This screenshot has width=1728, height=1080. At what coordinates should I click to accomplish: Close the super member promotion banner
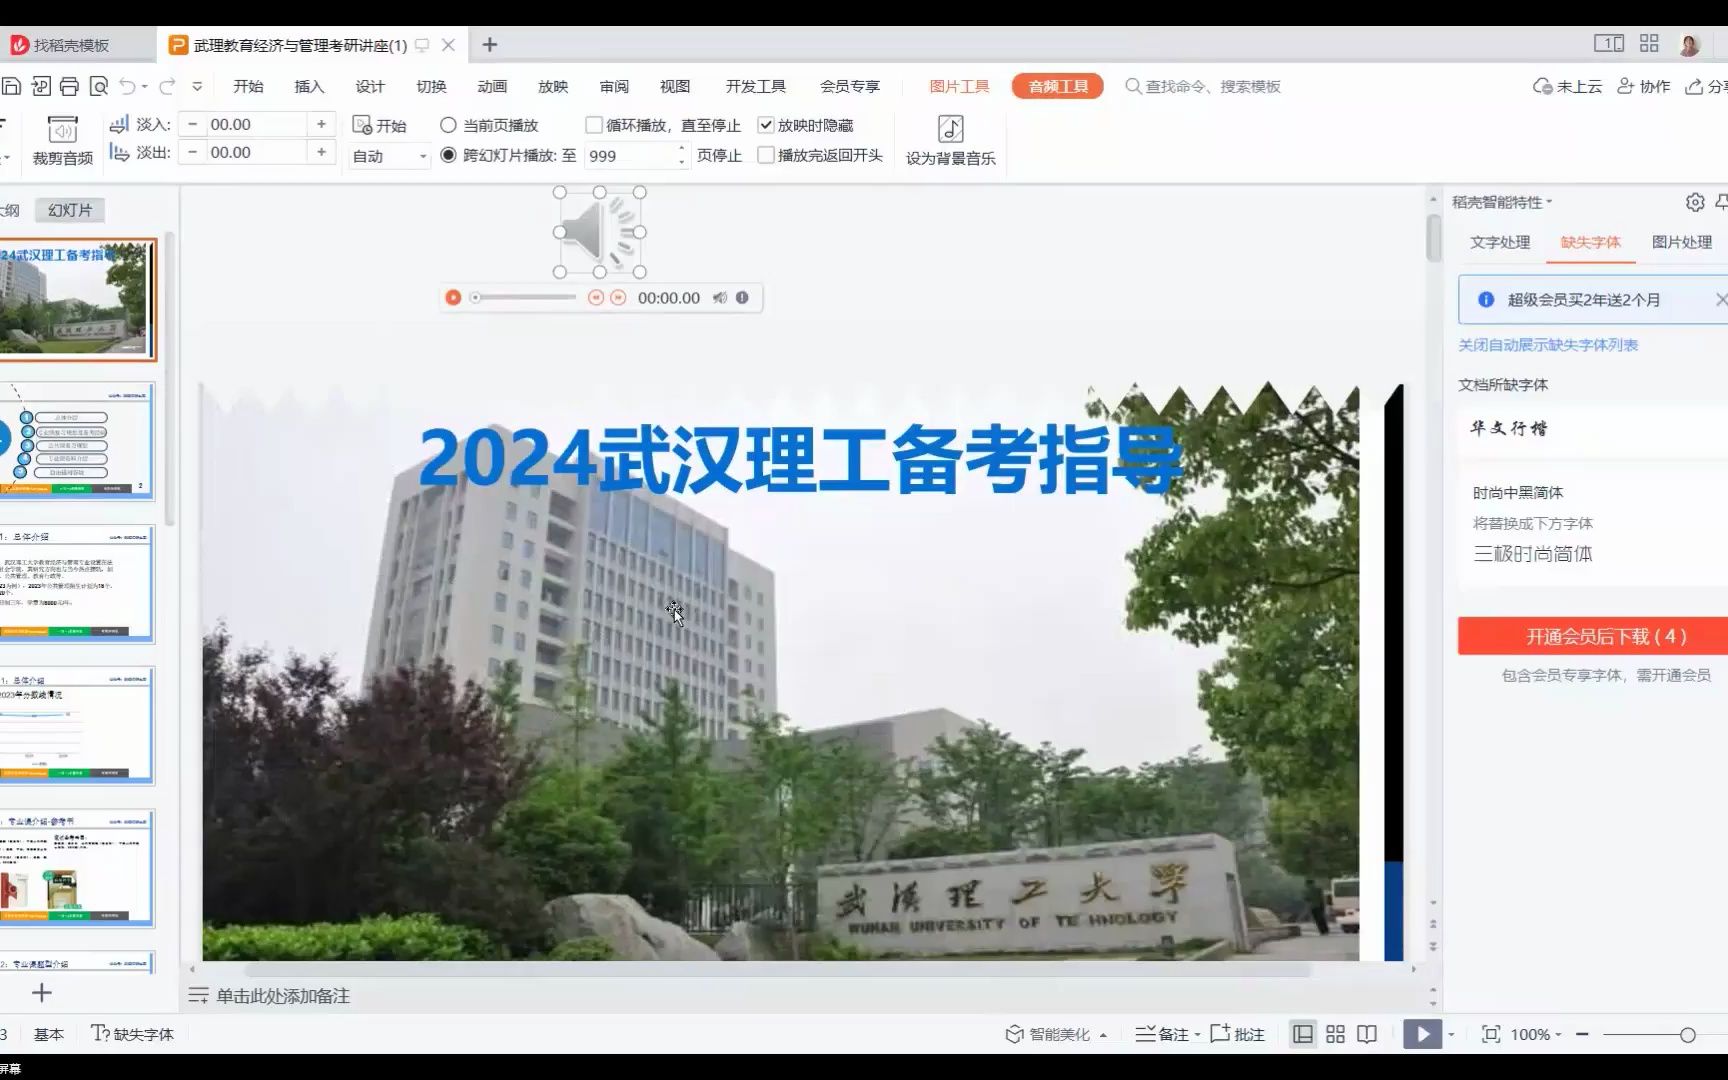point(1720,299)
